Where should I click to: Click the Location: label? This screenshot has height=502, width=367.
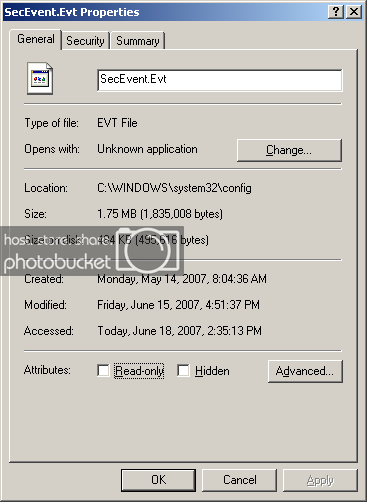[46, 188]
